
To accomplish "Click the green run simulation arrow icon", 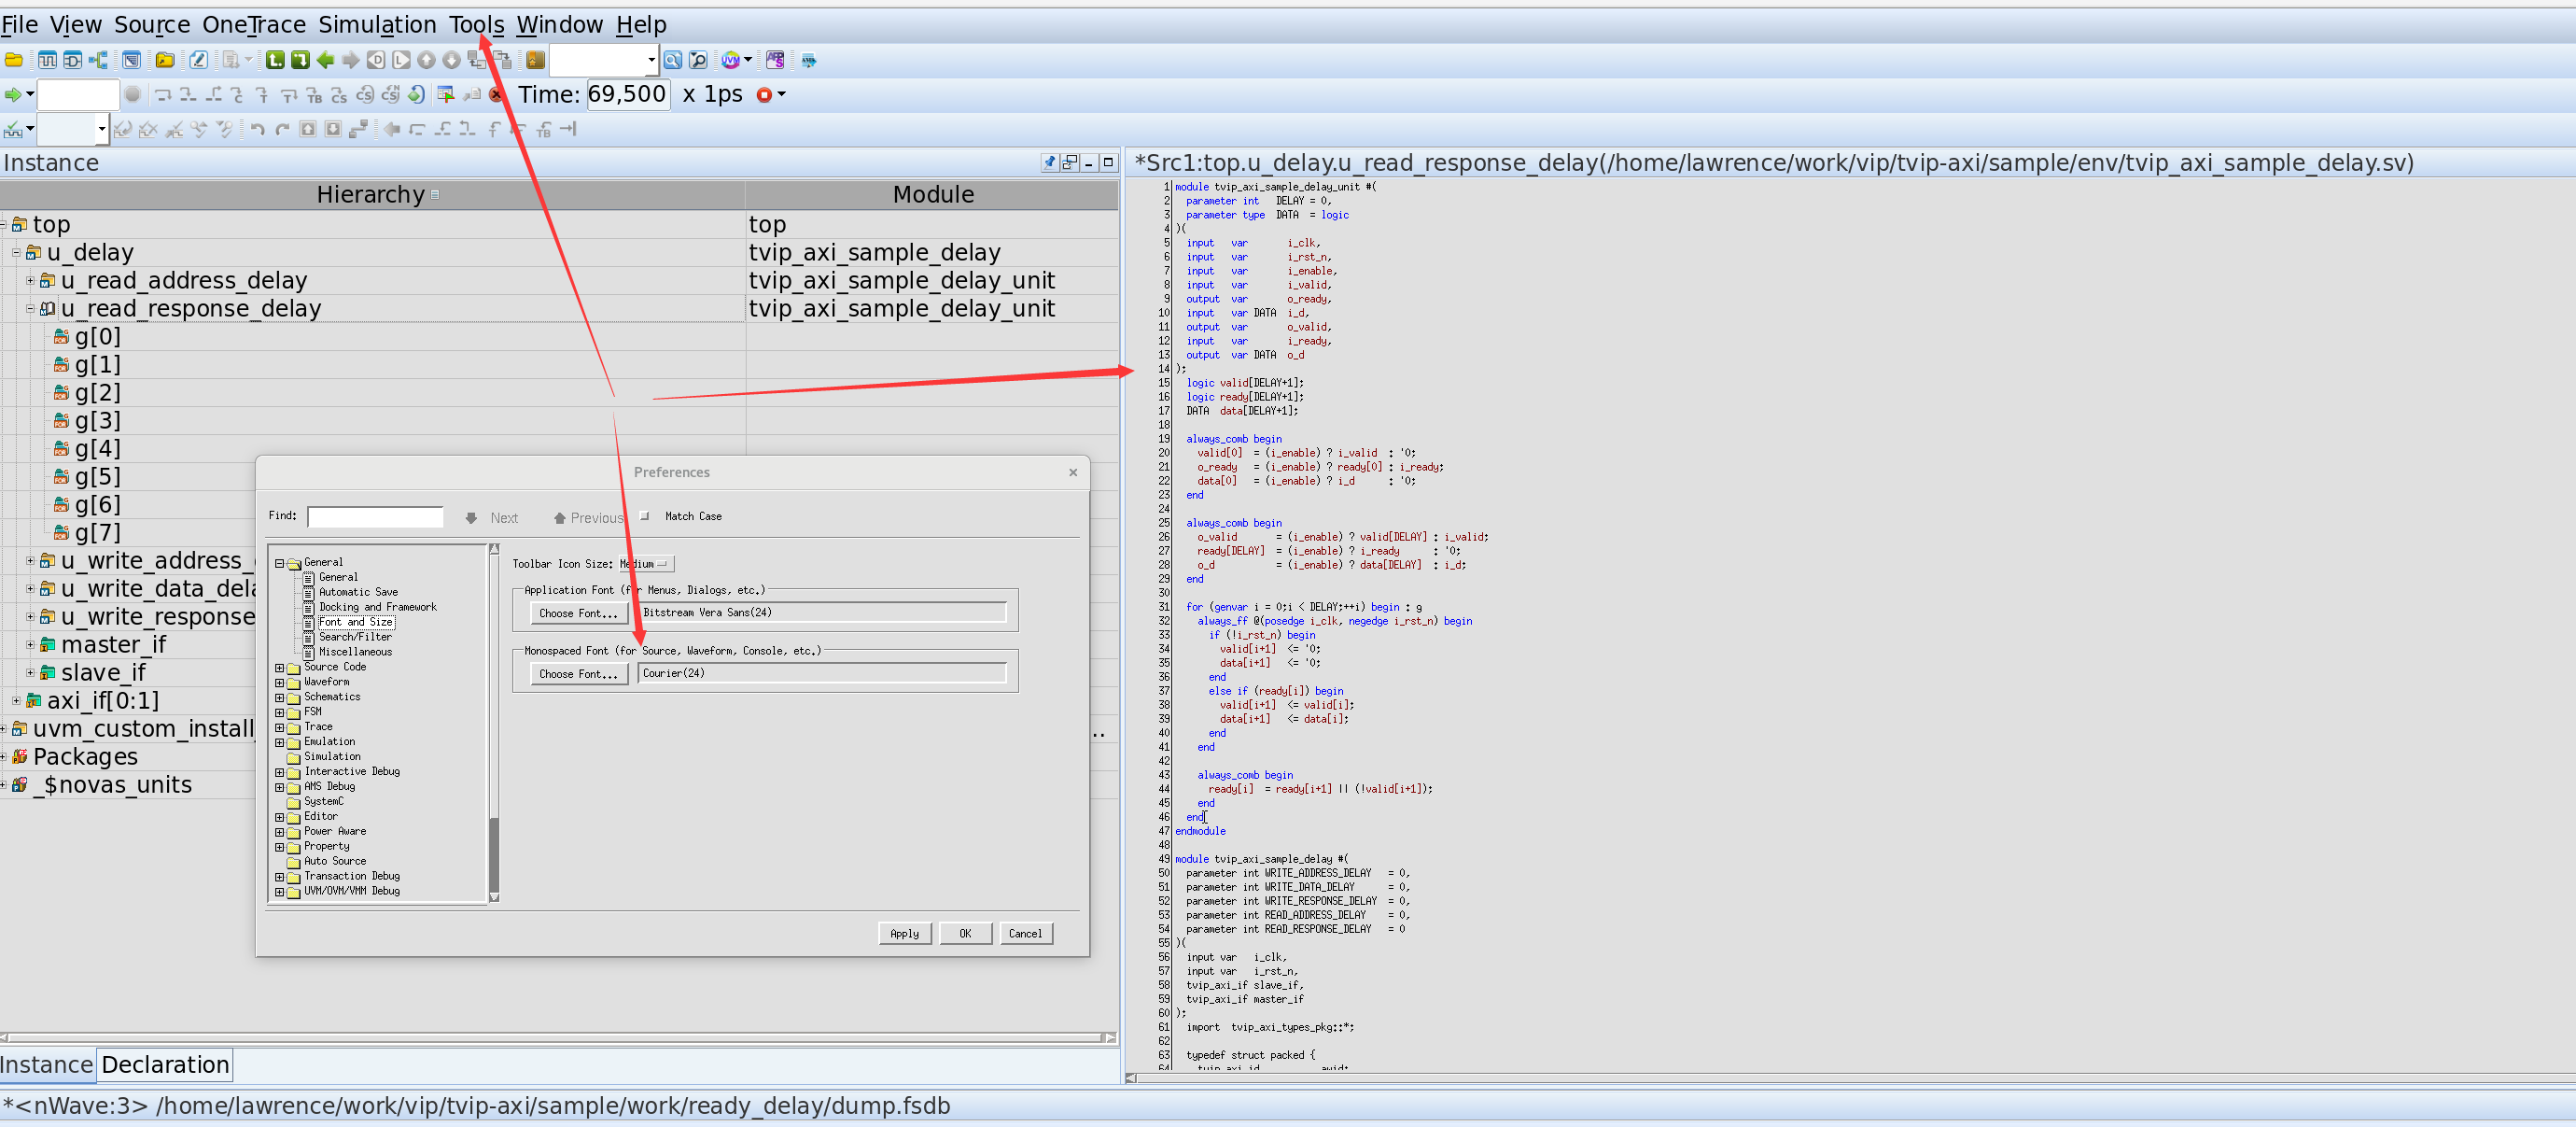I will click(13, 95).
